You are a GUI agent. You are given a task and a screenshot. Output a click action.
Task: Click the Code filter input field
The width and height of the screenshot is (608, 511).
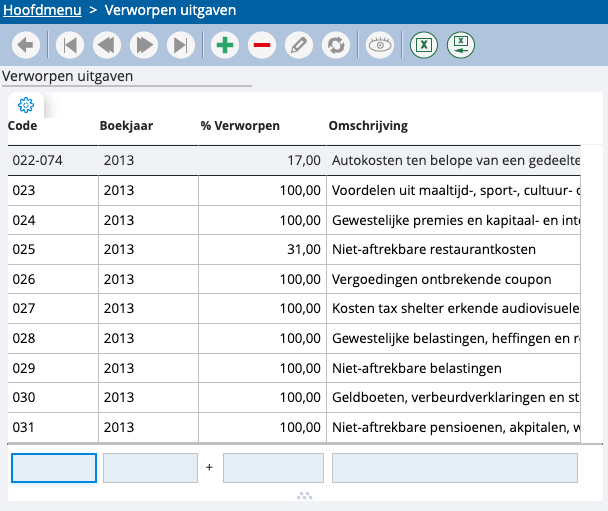(54, 468)
